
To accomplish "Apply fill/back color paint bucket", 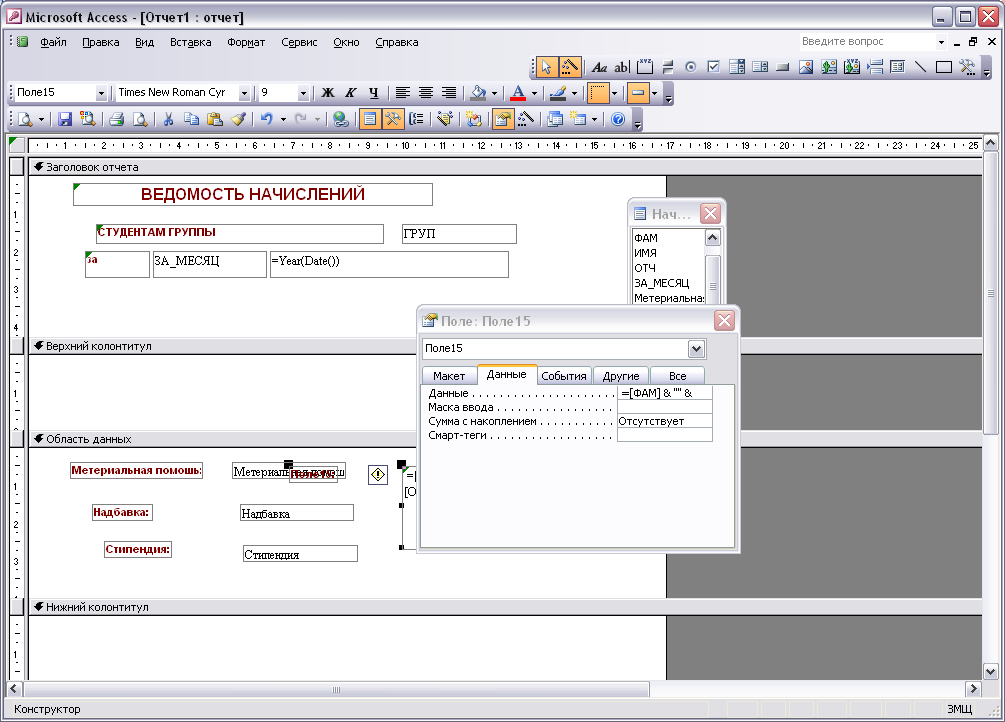I will point(478,93).
